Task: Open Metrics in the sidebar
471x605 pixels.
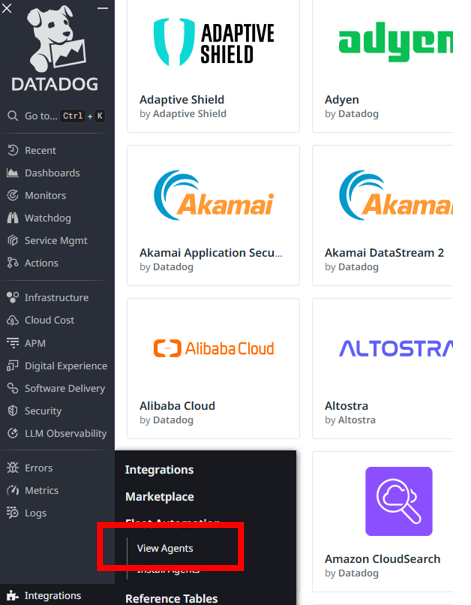Action: tap(42, 490)
